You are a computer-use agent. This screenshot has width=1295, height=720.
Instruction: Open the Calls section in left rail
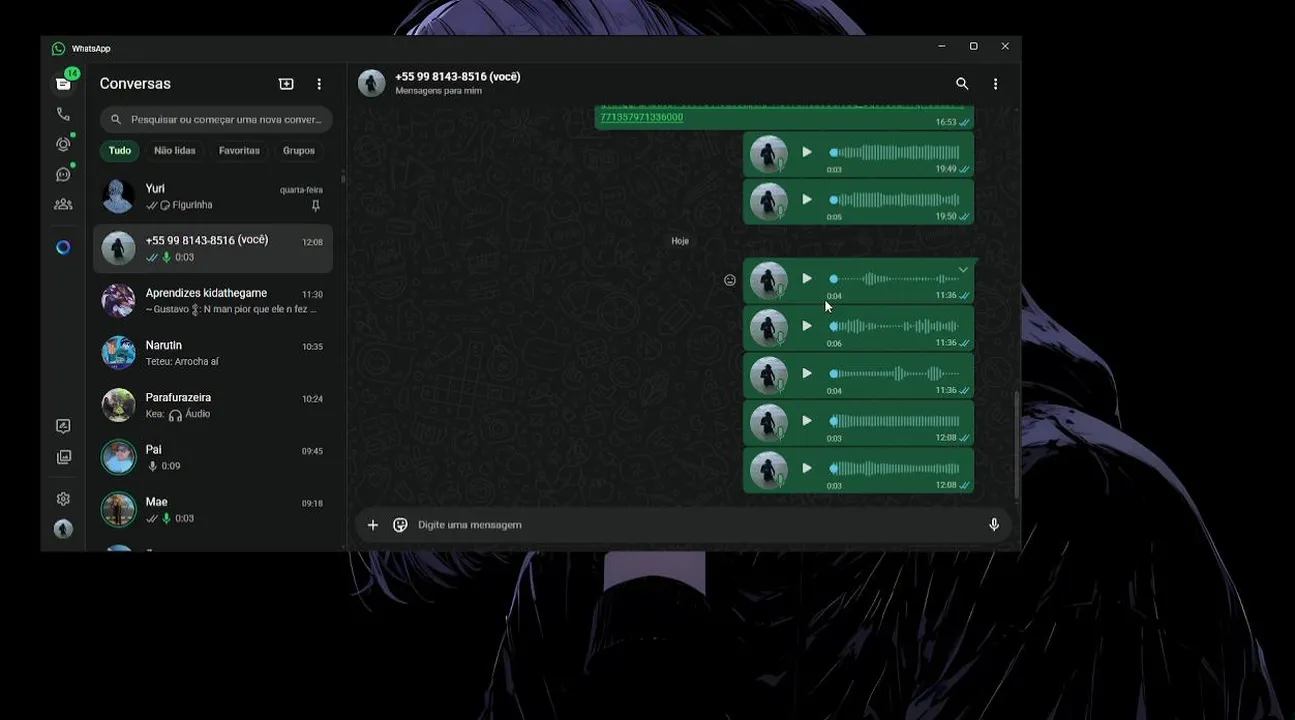(x=63, y=114)
